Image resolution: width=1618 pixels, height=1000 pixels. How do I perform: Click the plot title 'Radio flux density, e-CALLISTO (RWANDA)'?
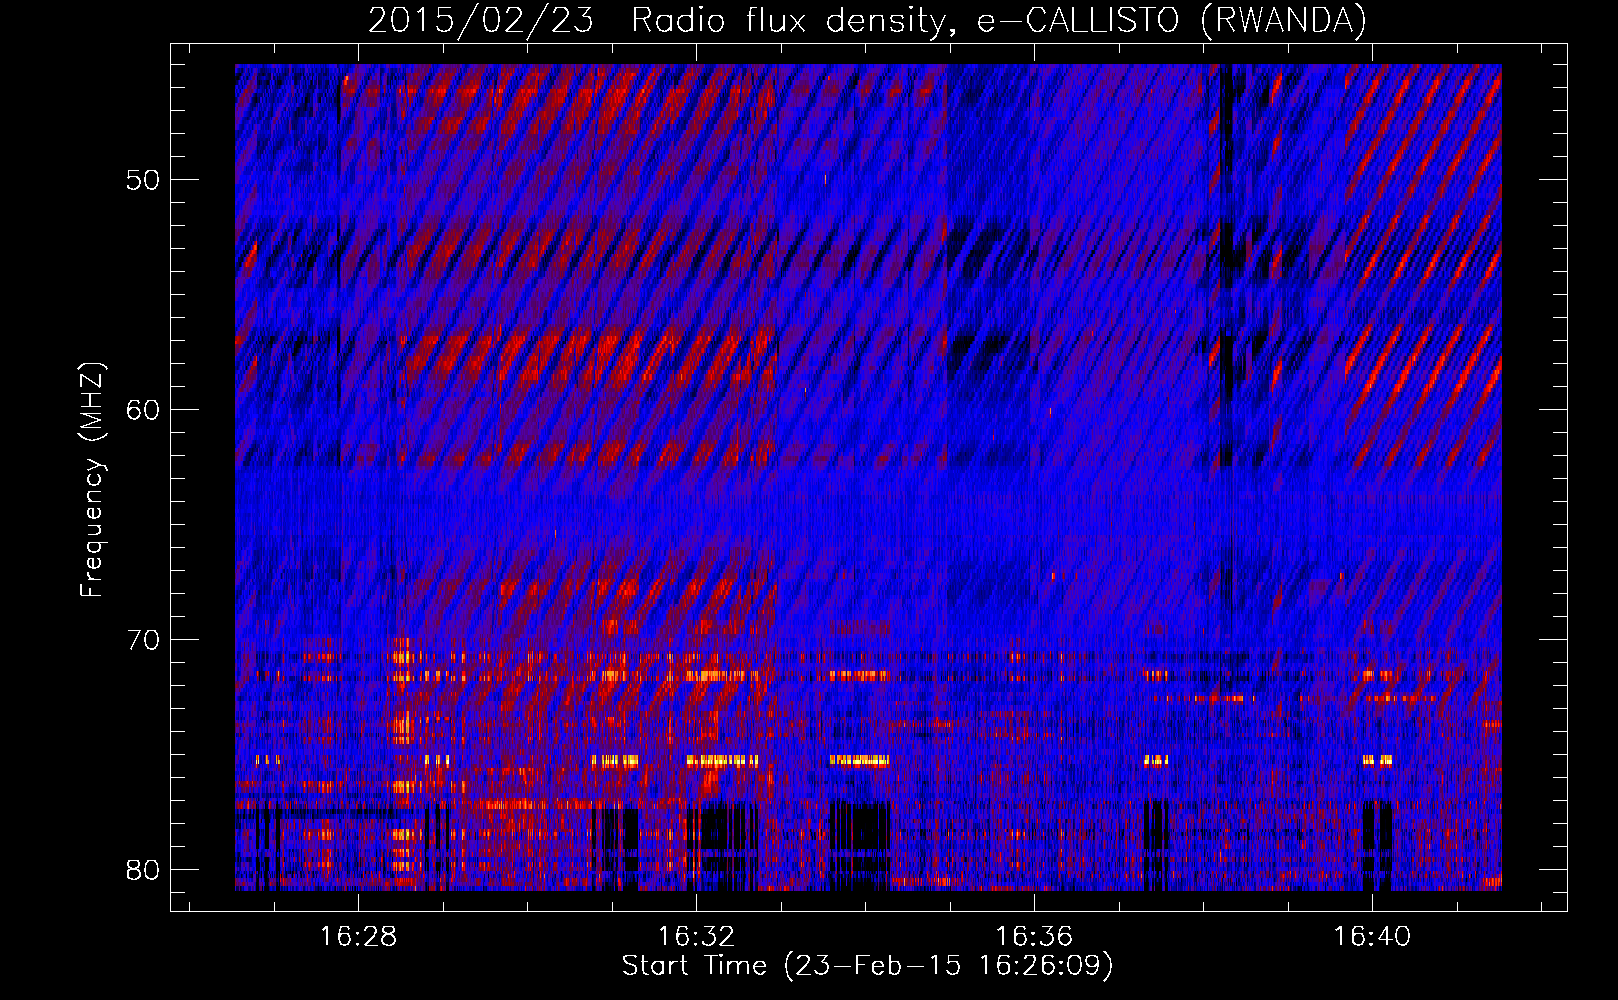click(999, 21)
